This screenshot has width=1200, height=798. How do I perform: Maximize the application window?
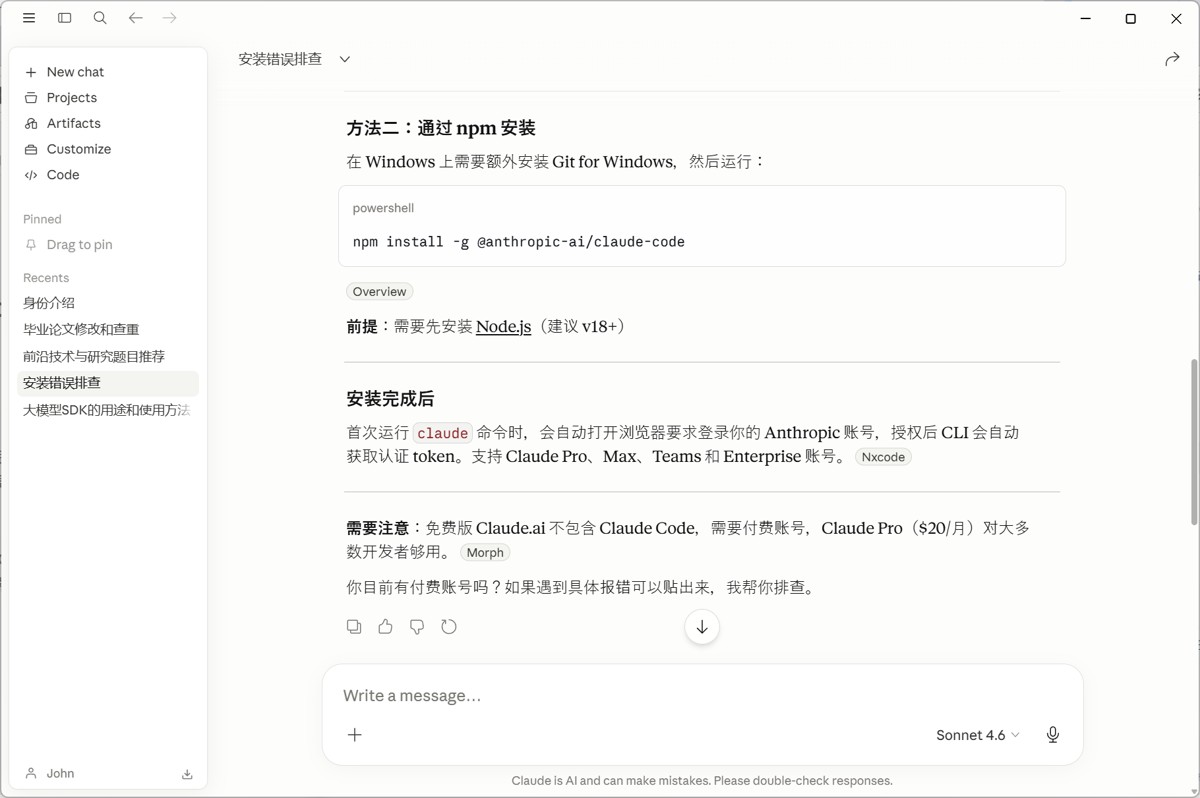pyautogui.click(x=1131, y=18)
